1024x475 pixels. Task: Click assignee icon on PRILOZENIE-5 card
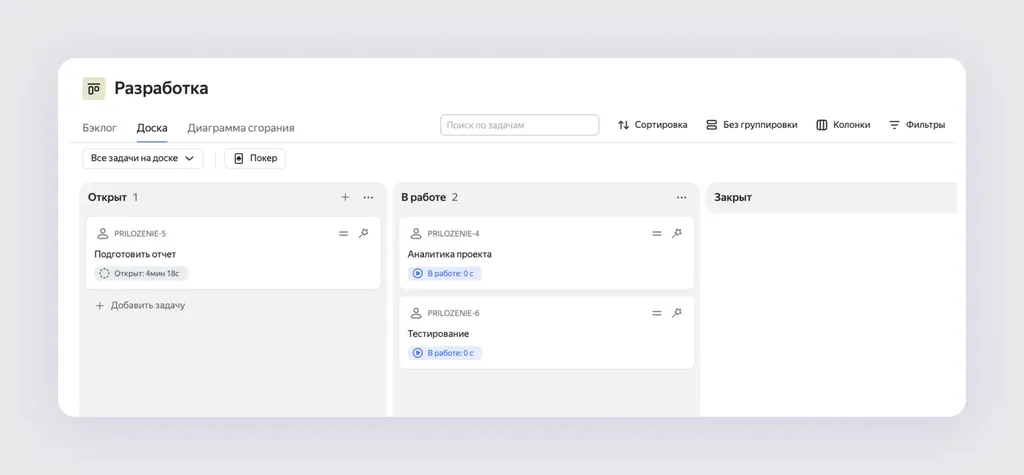(103, 233)
